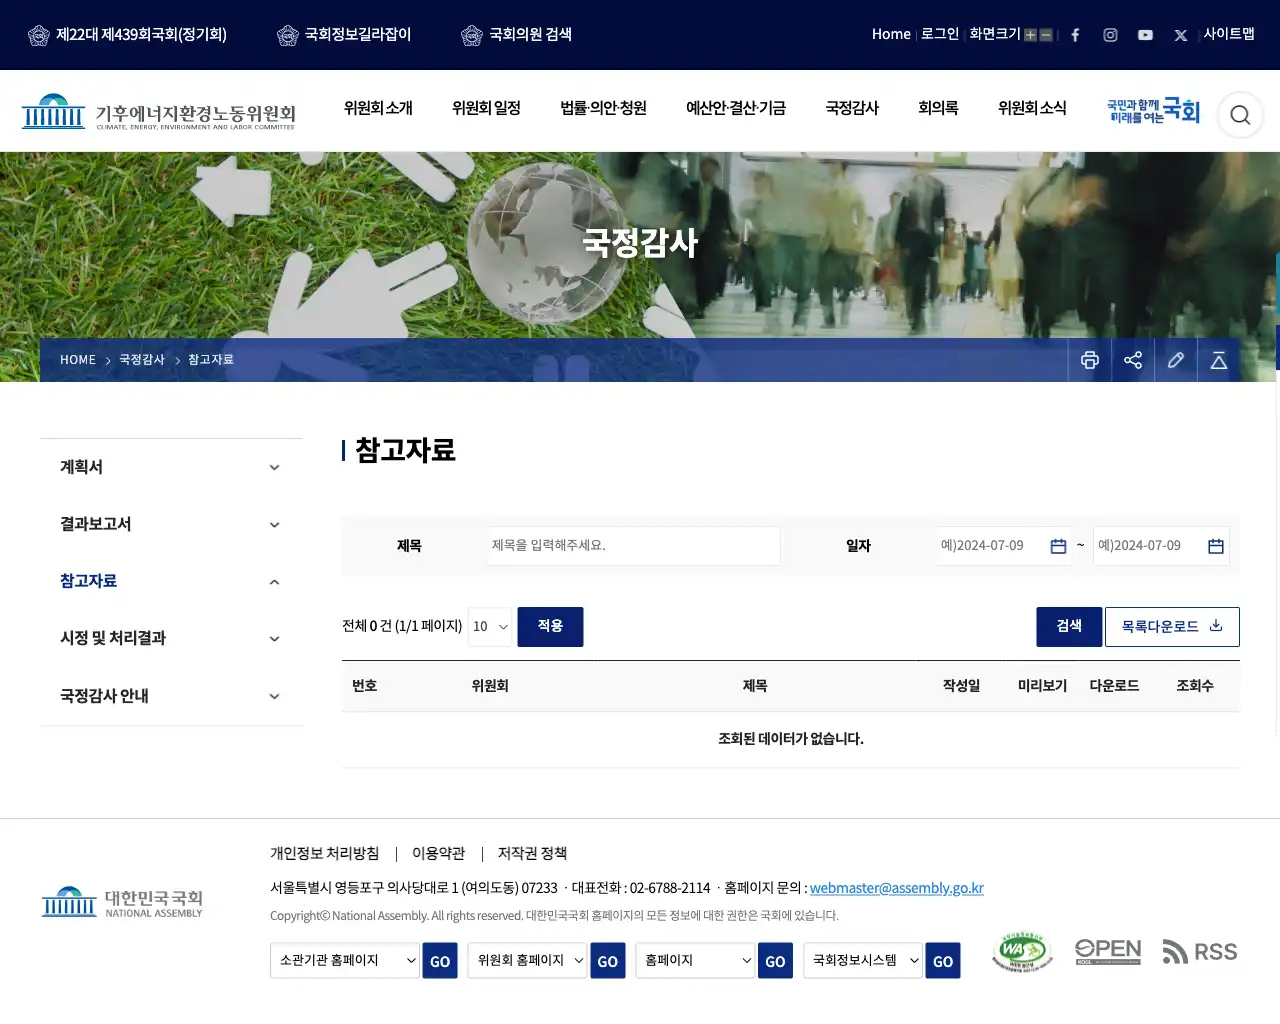This screenshot has width=1280, height=1024.
Task: Click the 조회수 column header
Action: coord(1195,686)
